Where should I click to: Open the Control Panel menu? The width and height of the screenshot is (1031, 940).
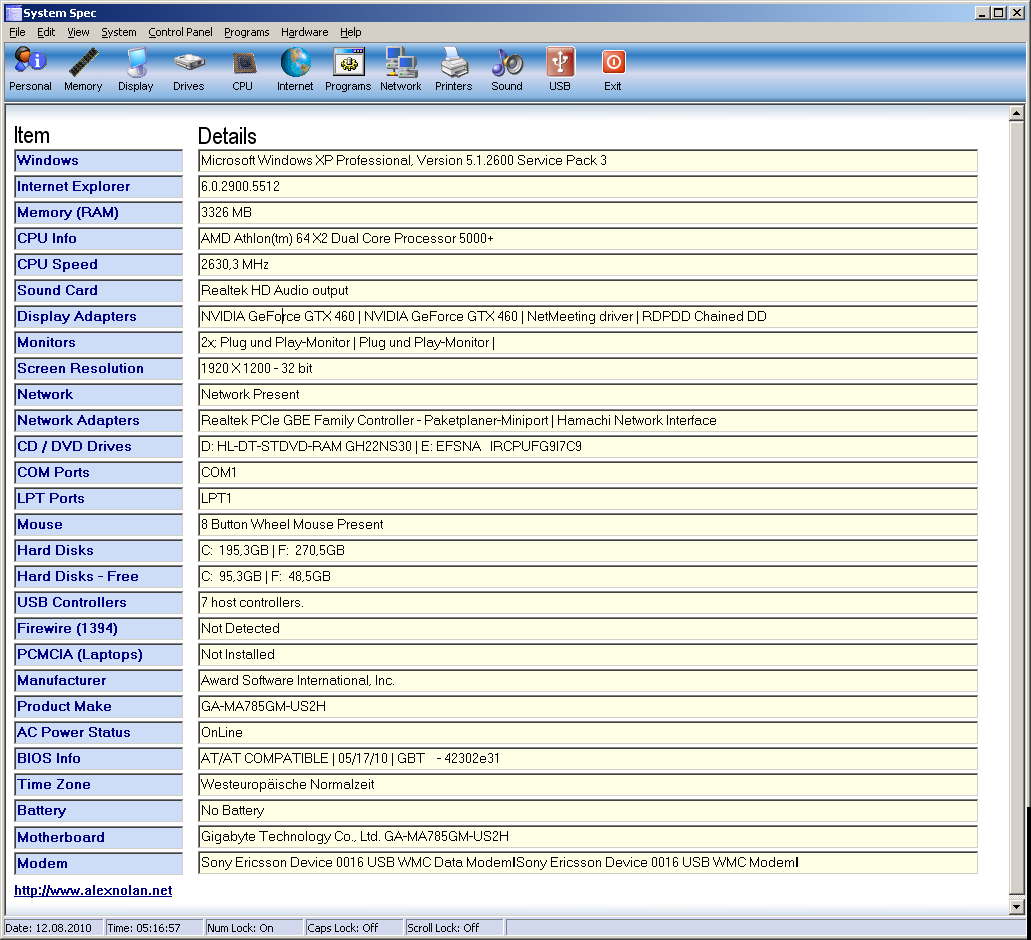pyautogui.click(x=180, y=32)
